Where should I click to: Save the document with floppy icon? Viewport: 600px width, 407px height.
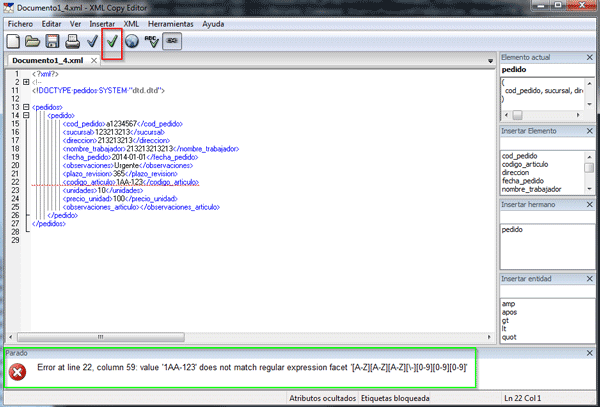(52, 42)
